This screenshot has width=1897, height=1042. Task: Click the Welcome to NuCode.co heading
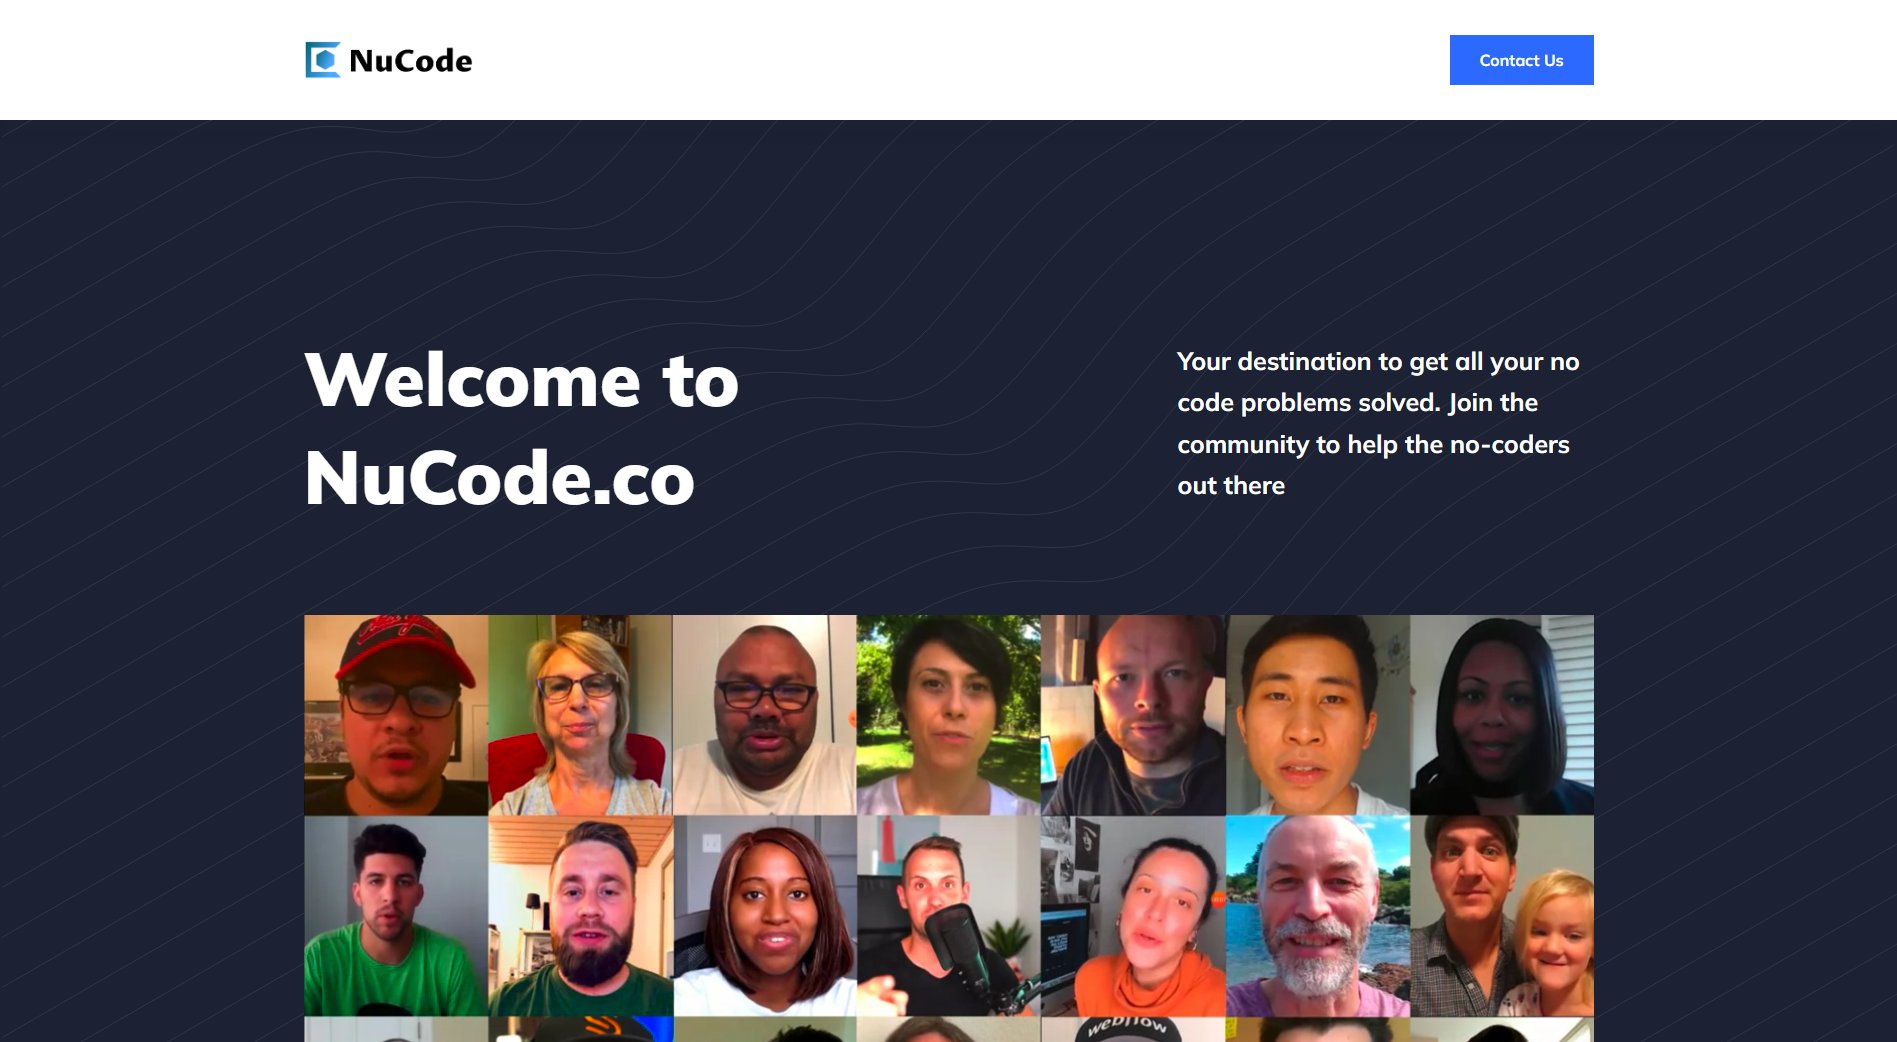tap(521, 429)
